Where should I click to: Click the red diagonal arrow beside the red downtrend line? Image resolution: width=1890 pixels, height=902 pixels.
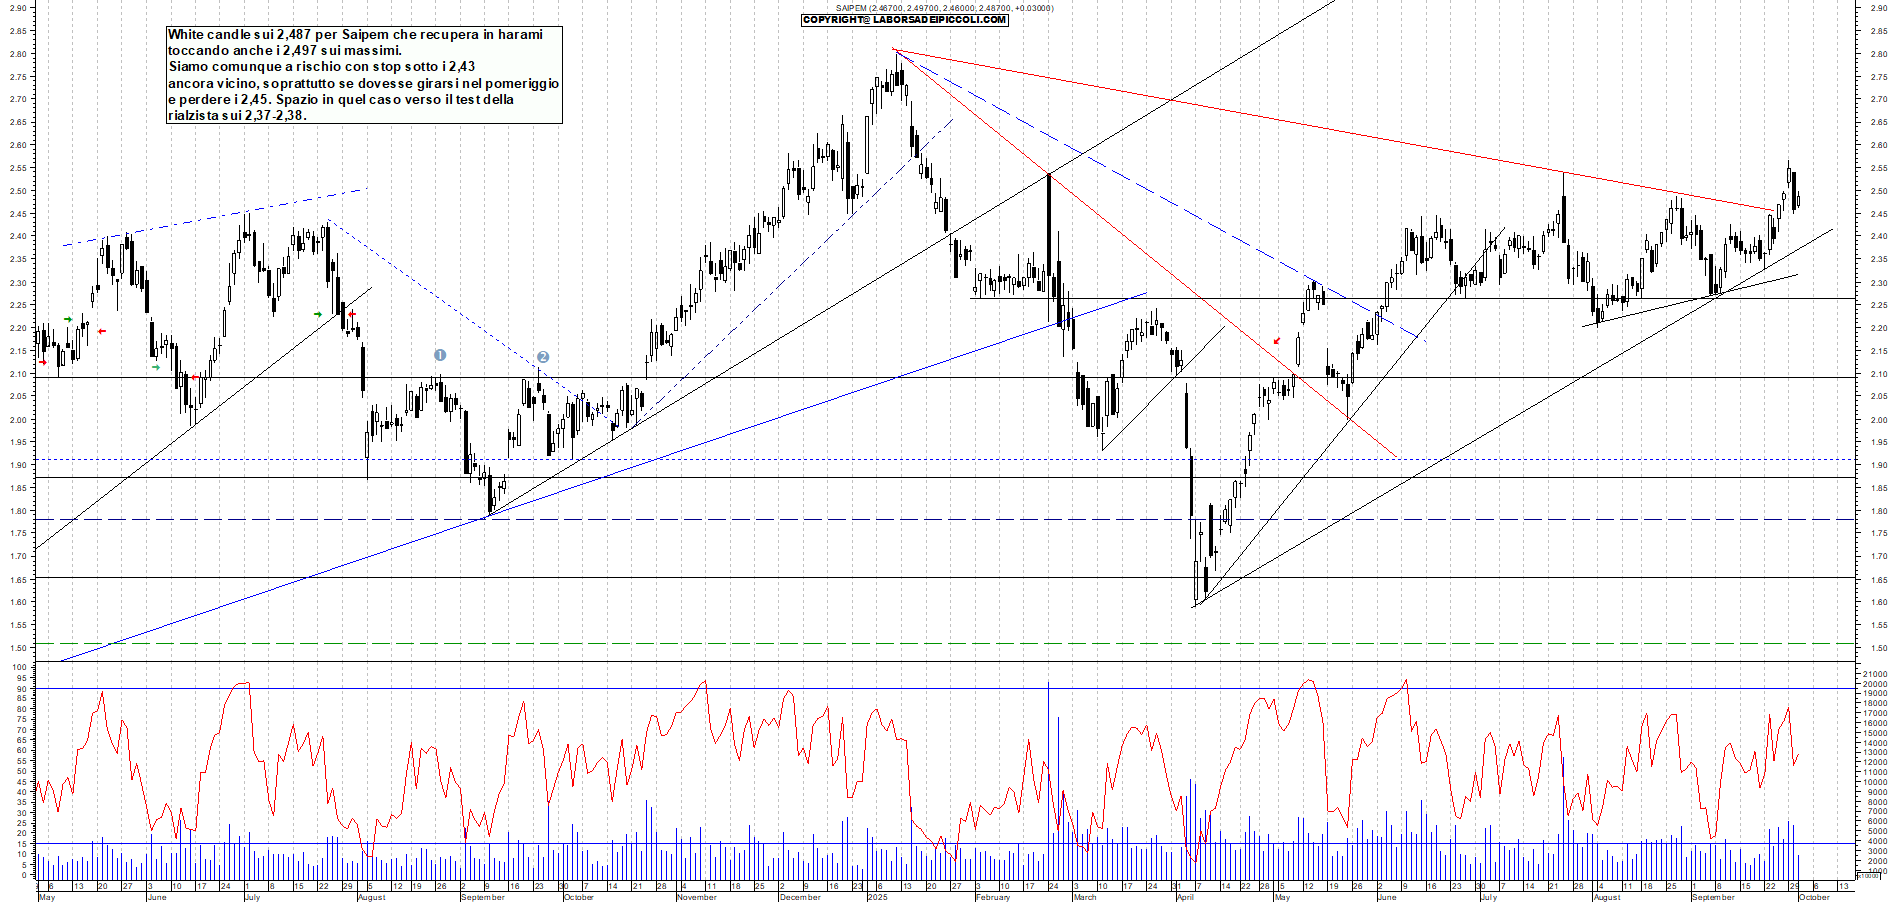[1277, 341]
